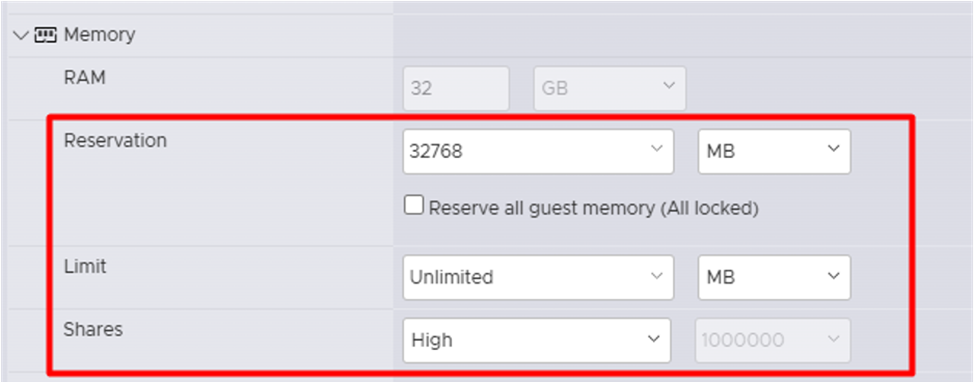Open the Limit MB unit dropdown
The height and width of the screenshot is (382, 974).
[x=774, y=277]
